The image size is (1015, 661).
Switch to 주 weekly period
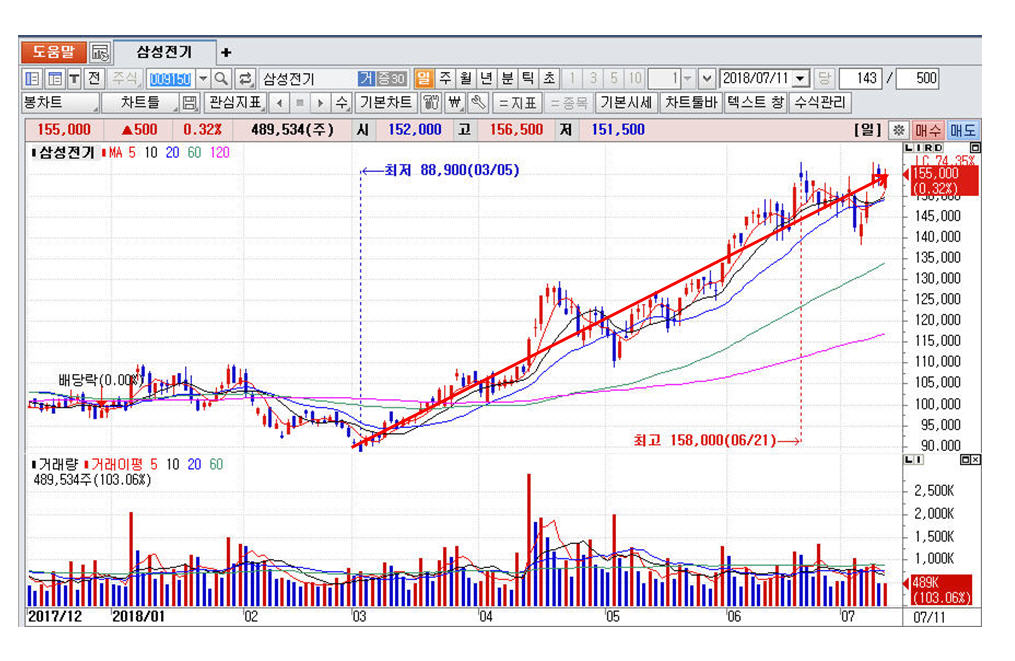[x=444, y=78]
